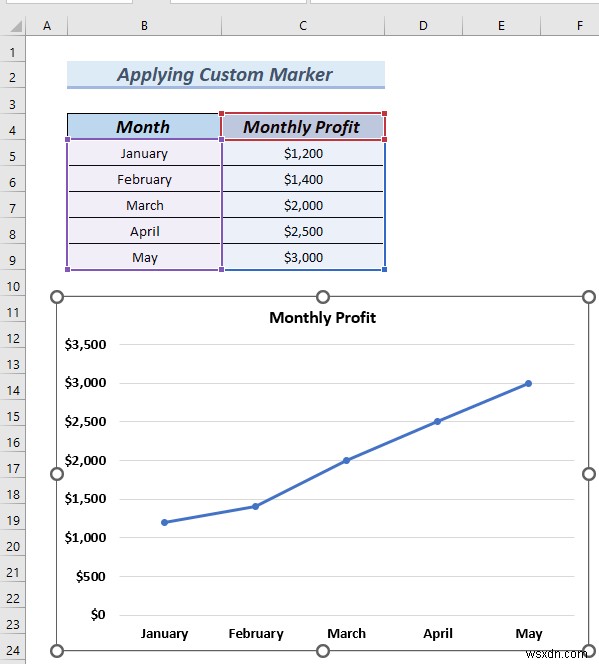This screenshot has height=664, width=599.
Task: Select the May cell in table
Action: [144, 257]
